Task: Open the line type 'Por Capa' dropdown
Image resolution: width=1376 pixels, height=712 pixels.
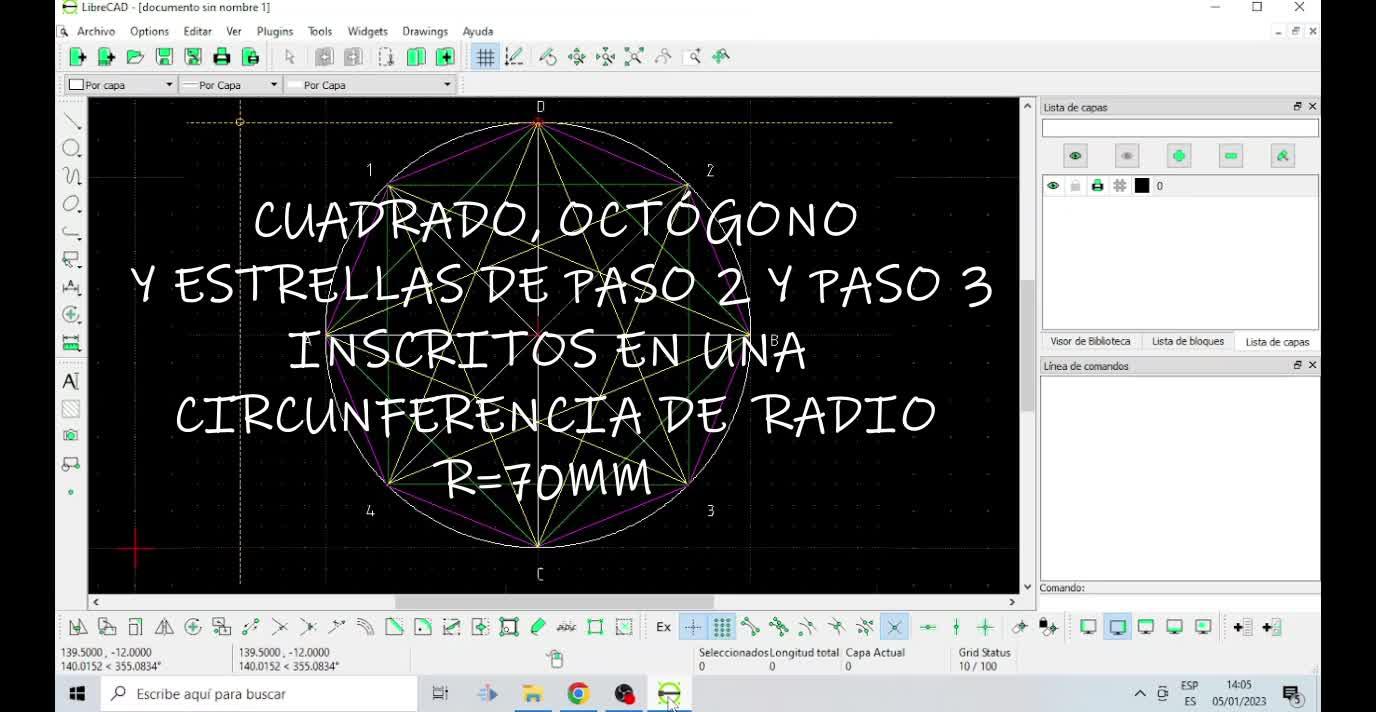Action: pyautogui.click(x=369, y=85)
